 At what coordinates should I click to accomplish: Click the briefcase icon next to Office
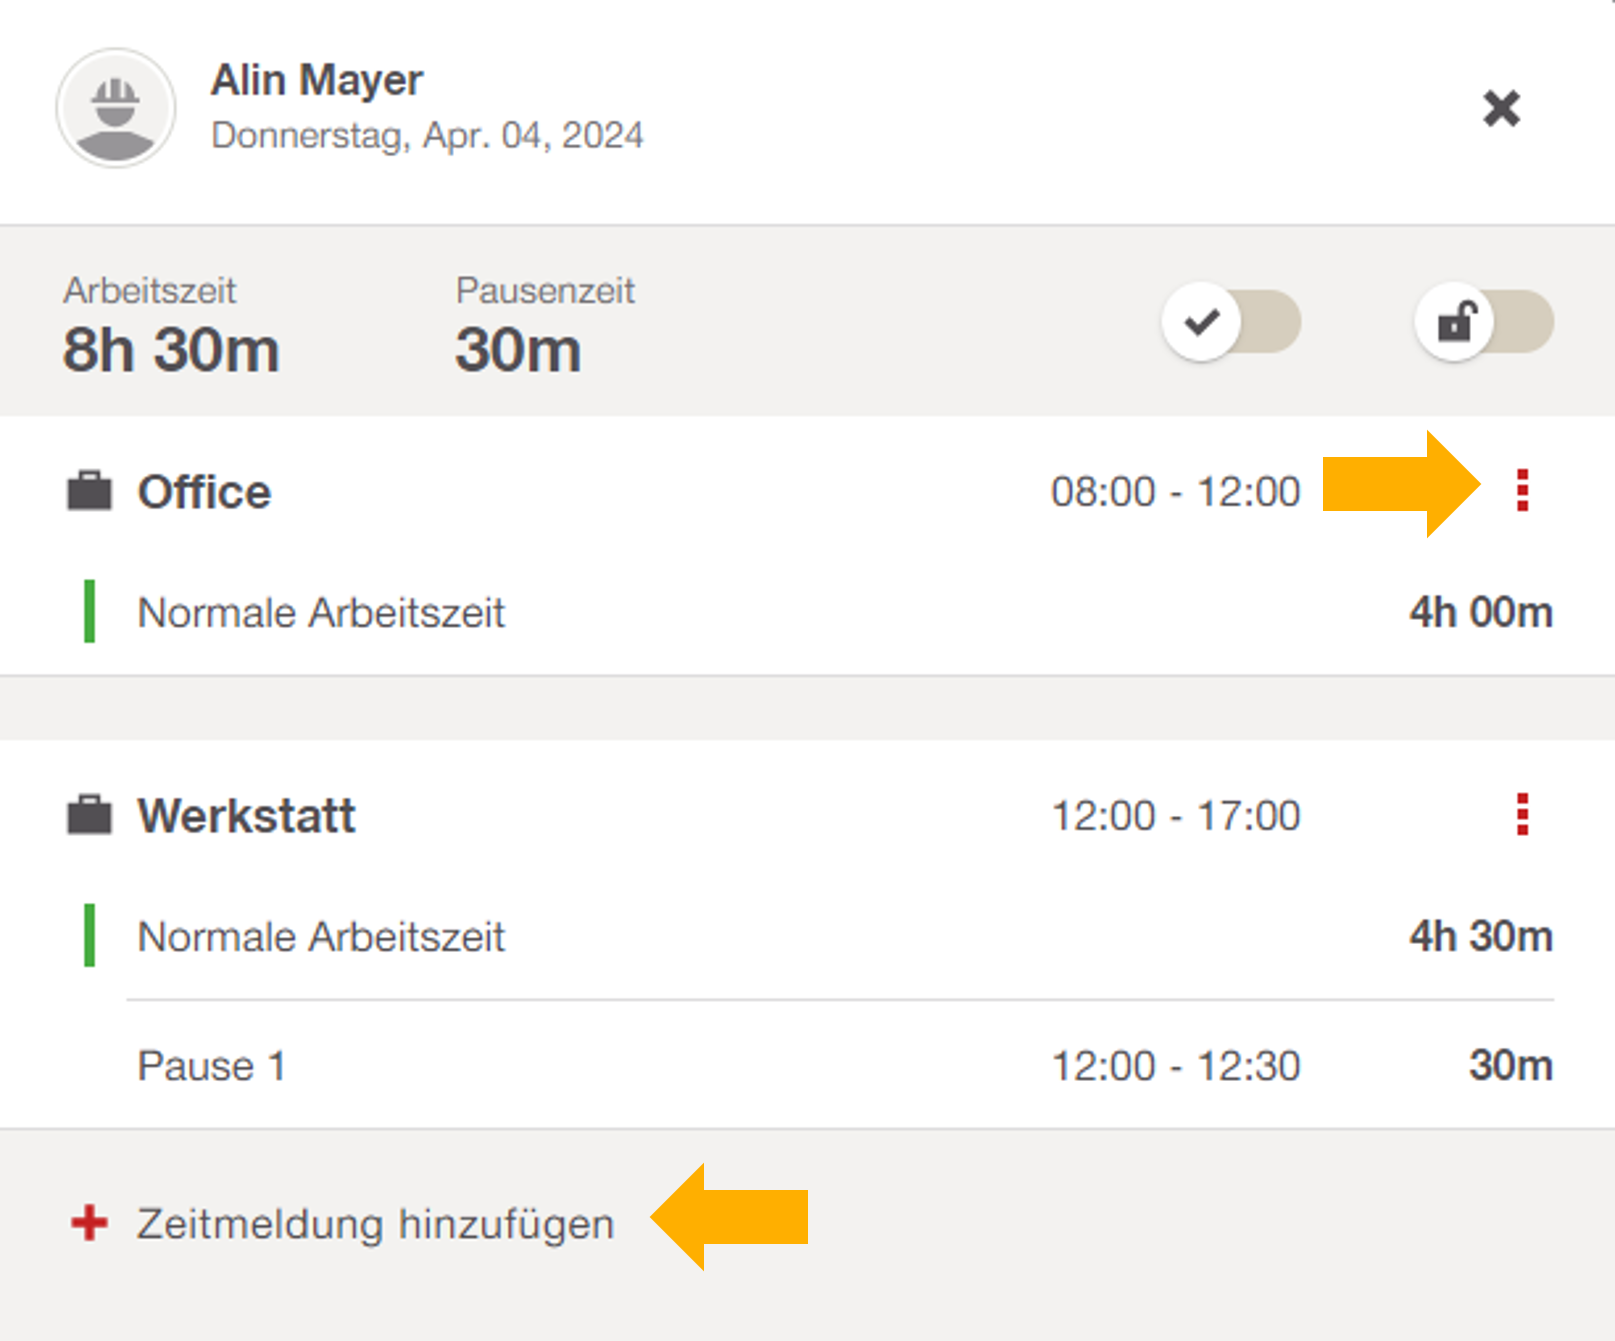pyautogui.click(x=90, y=491)
